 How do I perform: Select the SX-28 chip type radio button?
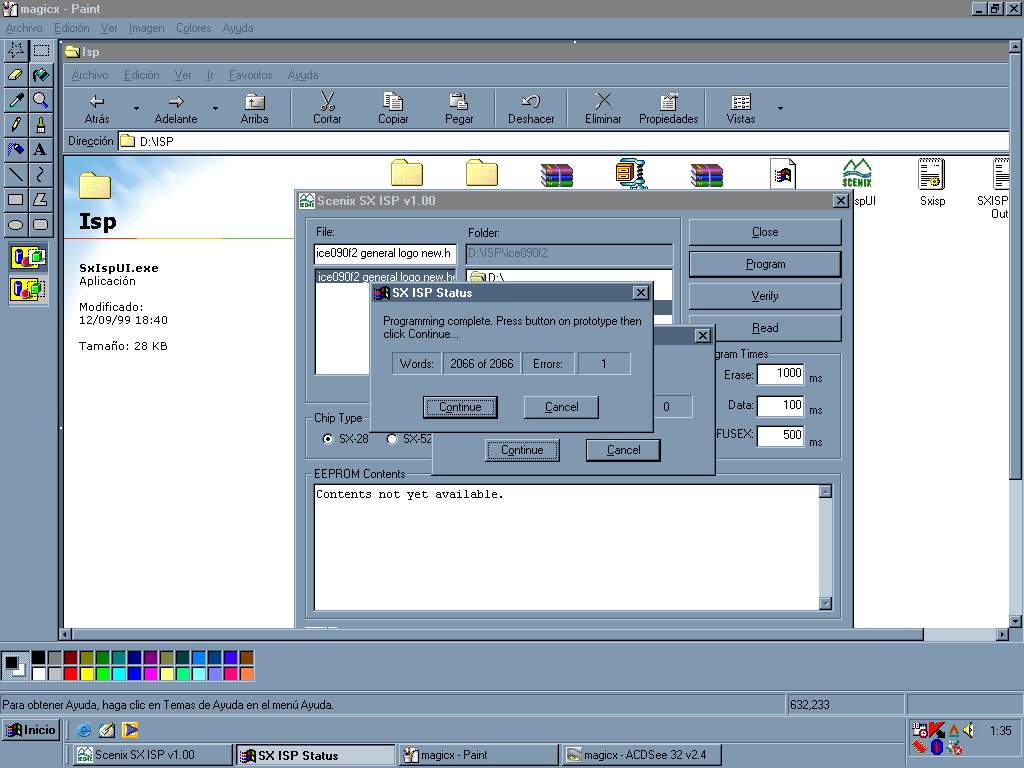328,439
